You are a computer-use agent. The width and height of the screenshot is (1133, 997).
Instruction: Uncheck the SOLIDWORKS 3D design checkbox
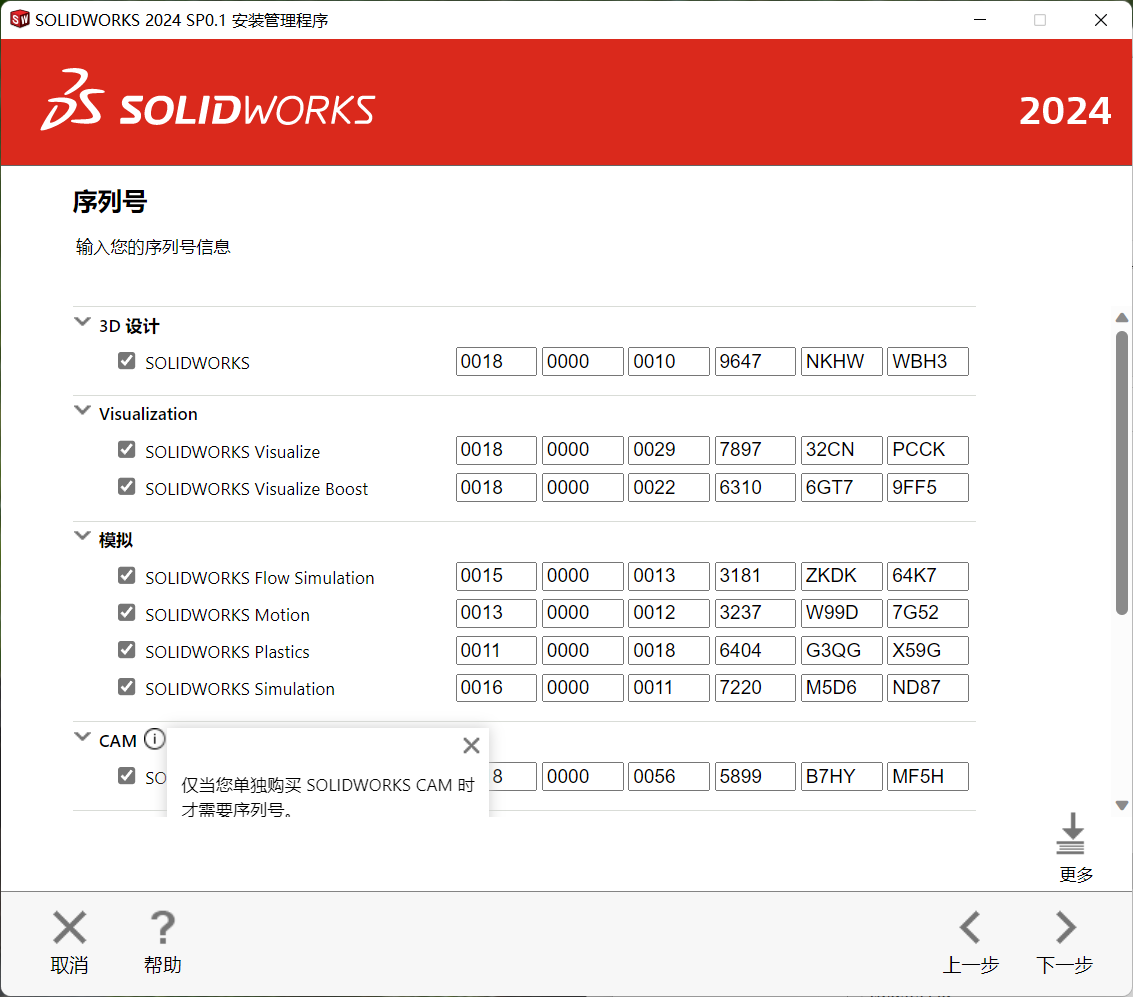pos(127,361)
